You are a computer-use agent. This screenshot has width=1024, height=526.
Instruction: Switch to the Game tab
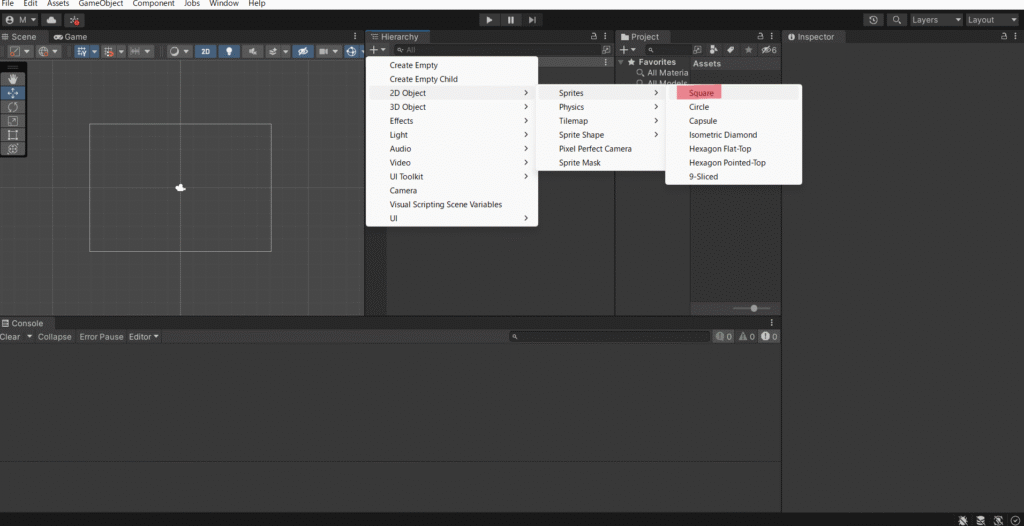tap(71, 37)
